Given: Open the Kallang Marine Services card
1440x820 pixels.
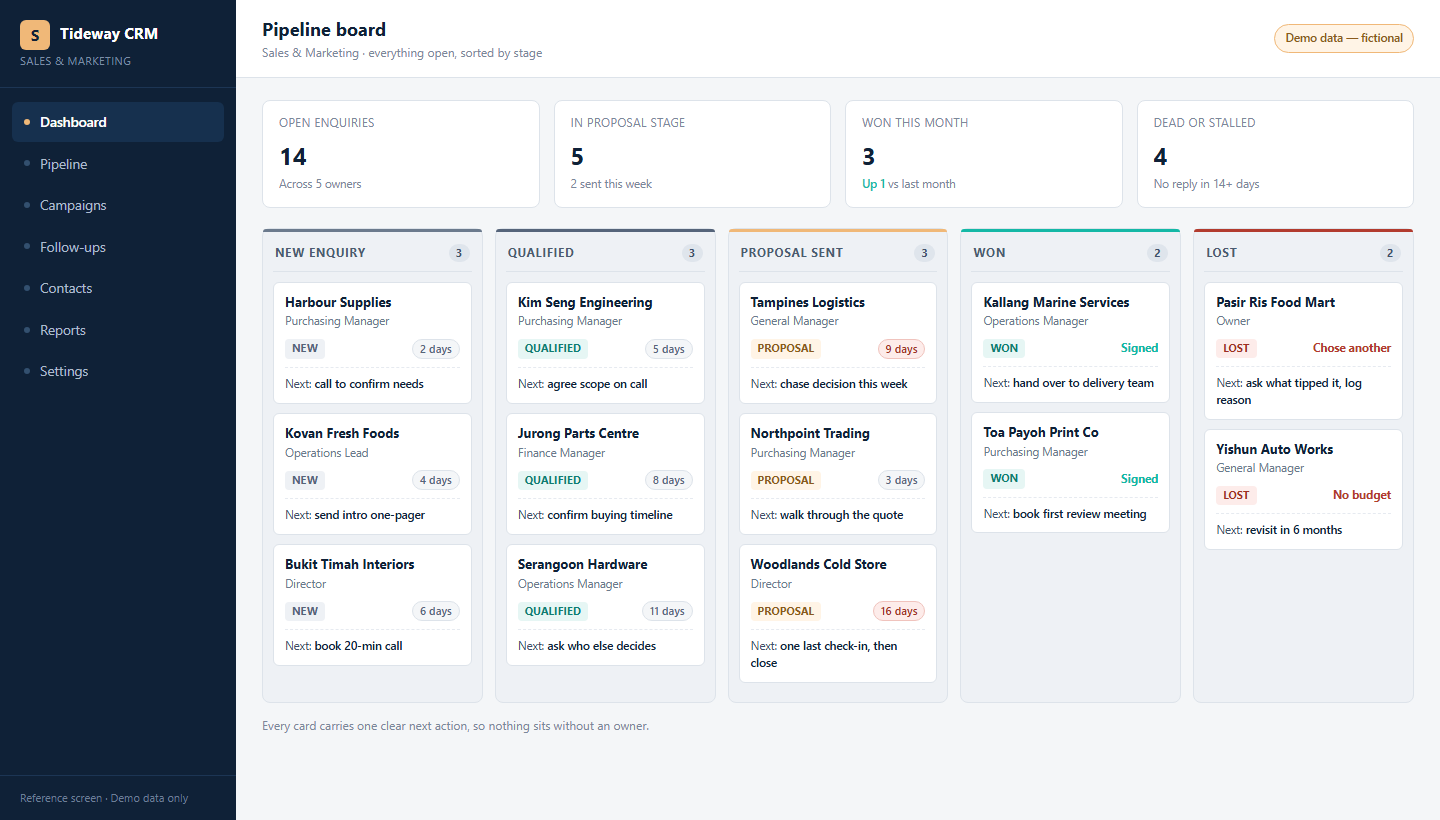Looking at the screenshot, I should pyautogui.click(x=1070, y=342).
